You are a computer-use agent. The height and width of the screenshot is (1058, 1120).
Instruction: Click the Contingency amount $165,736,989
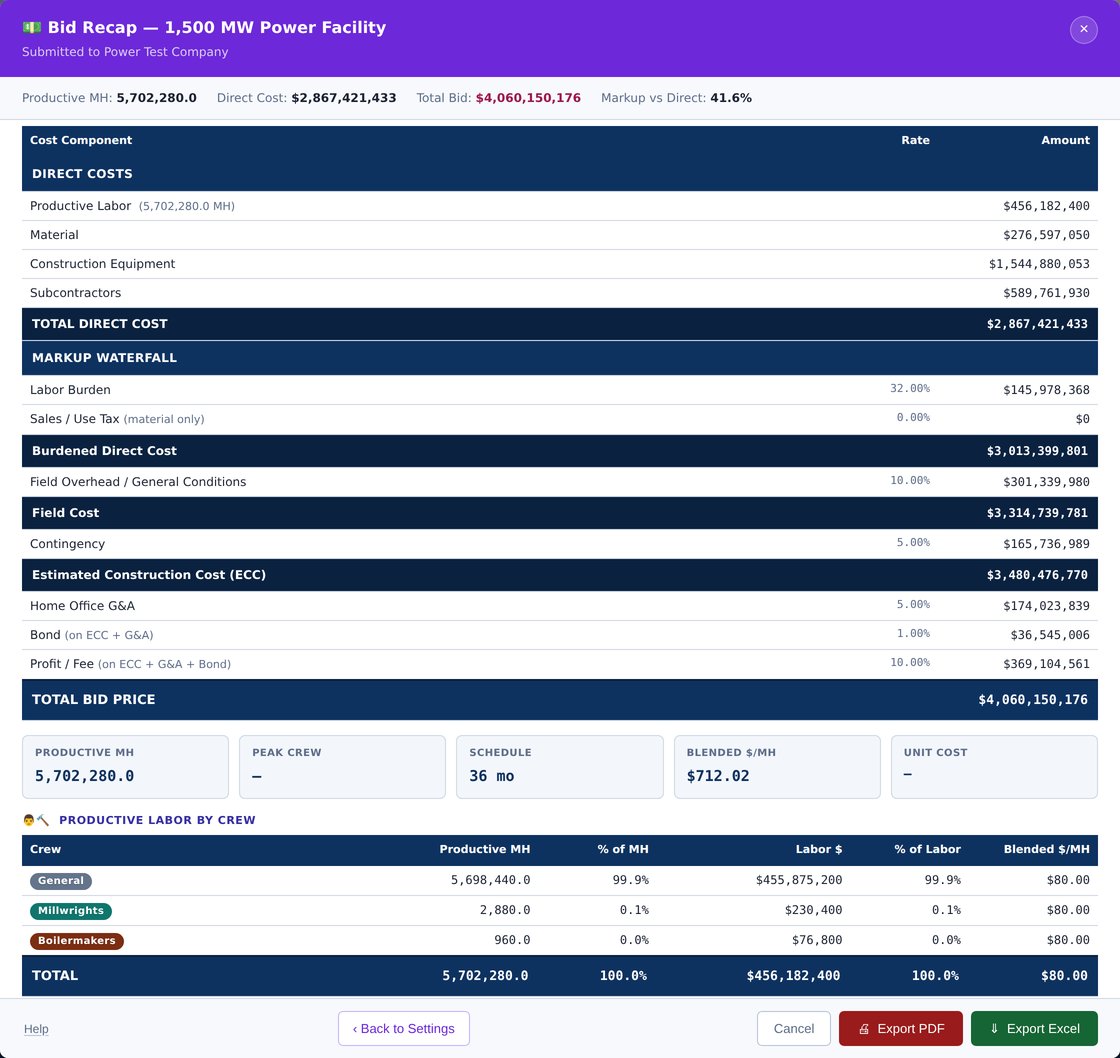coord(1046,544)
